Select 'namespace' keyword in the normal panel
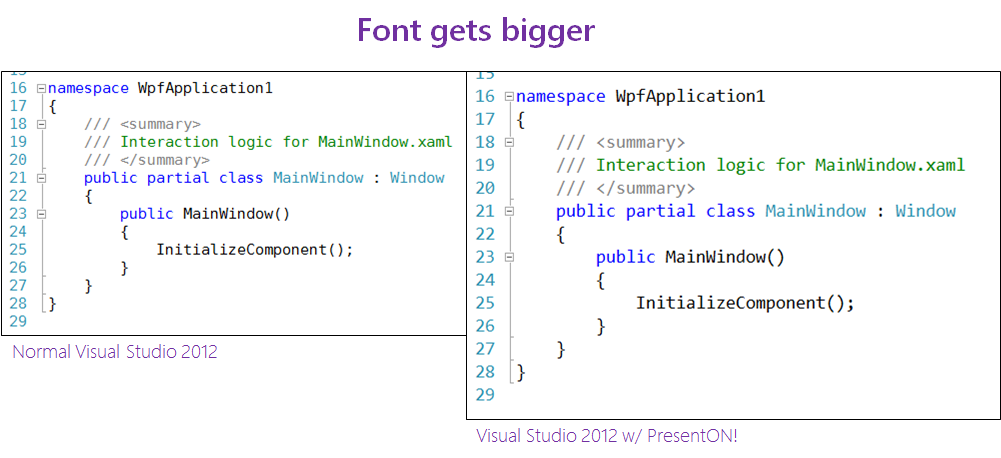The height and width of the screenshot is (458, 1001). click(x=88, y=88)
